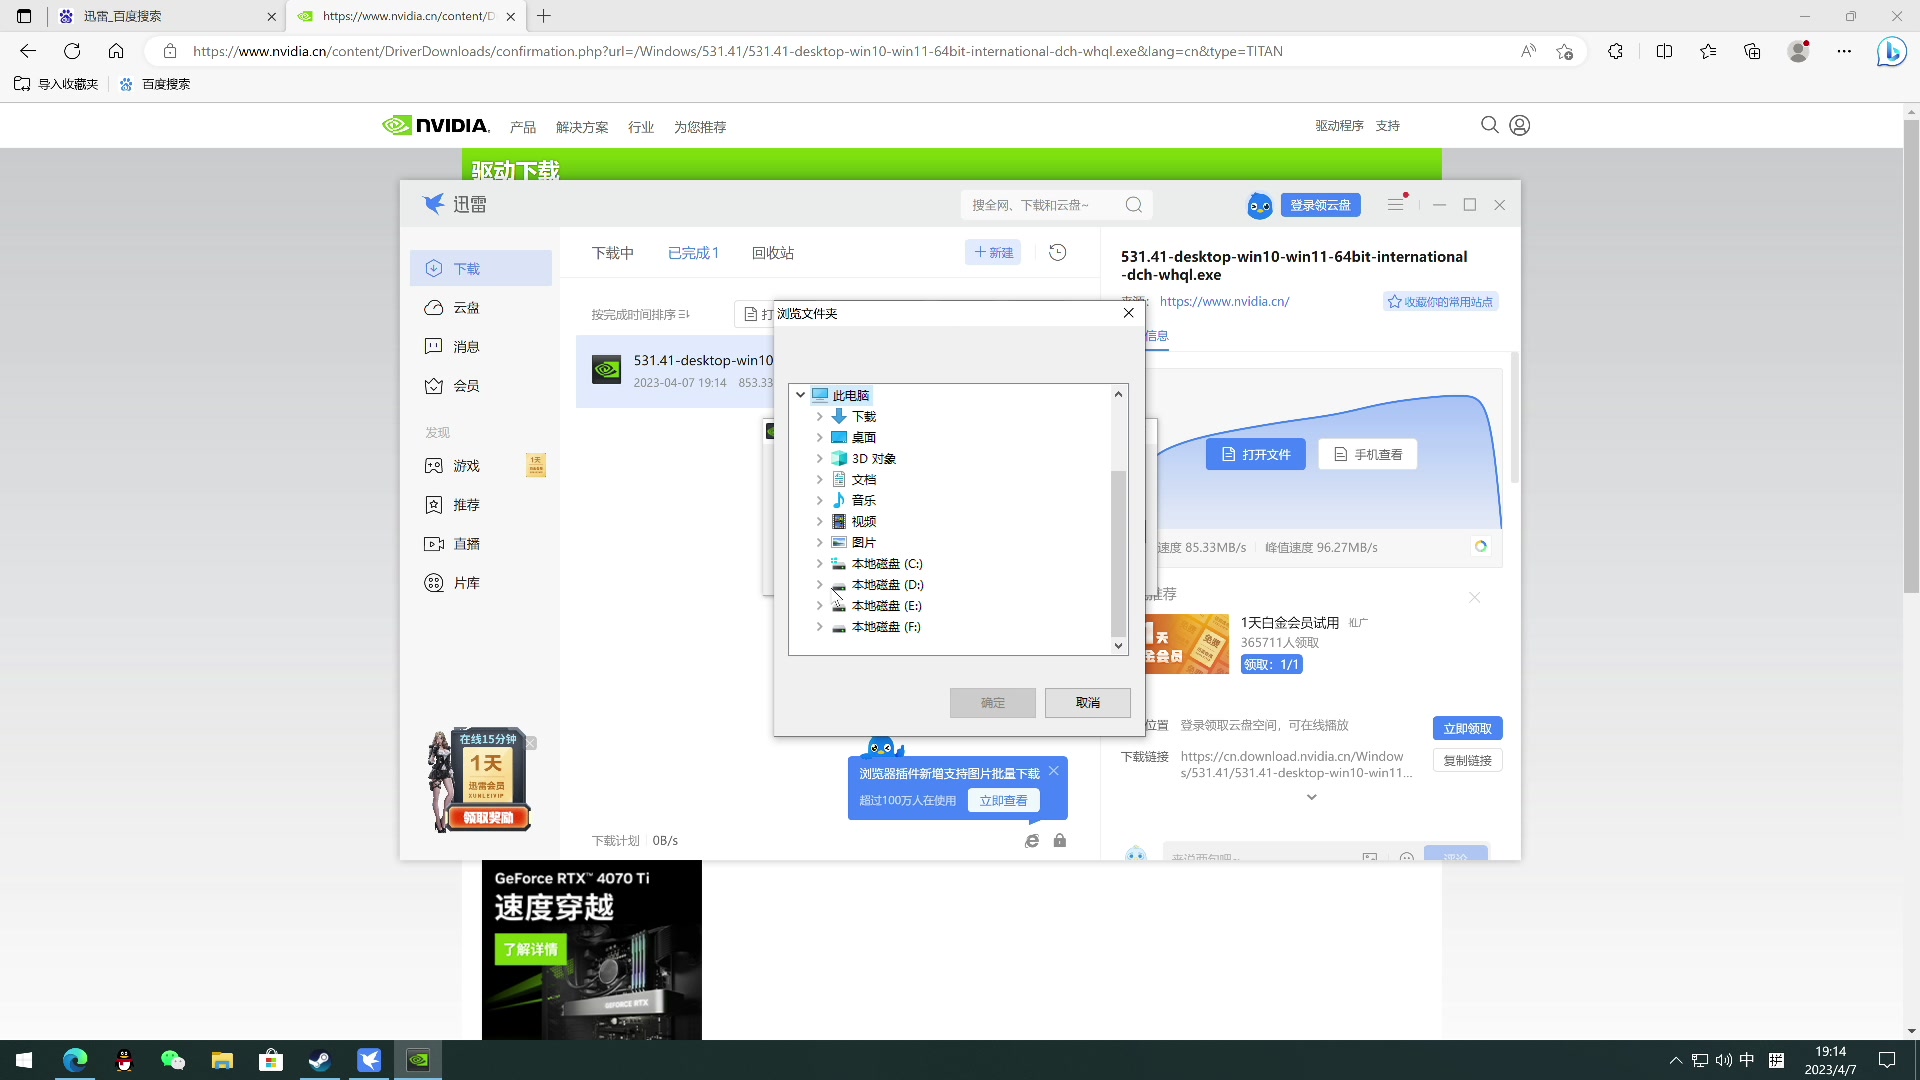
Task: Close the 浏览文件夹 dialog
Action: click(1128, 313)
